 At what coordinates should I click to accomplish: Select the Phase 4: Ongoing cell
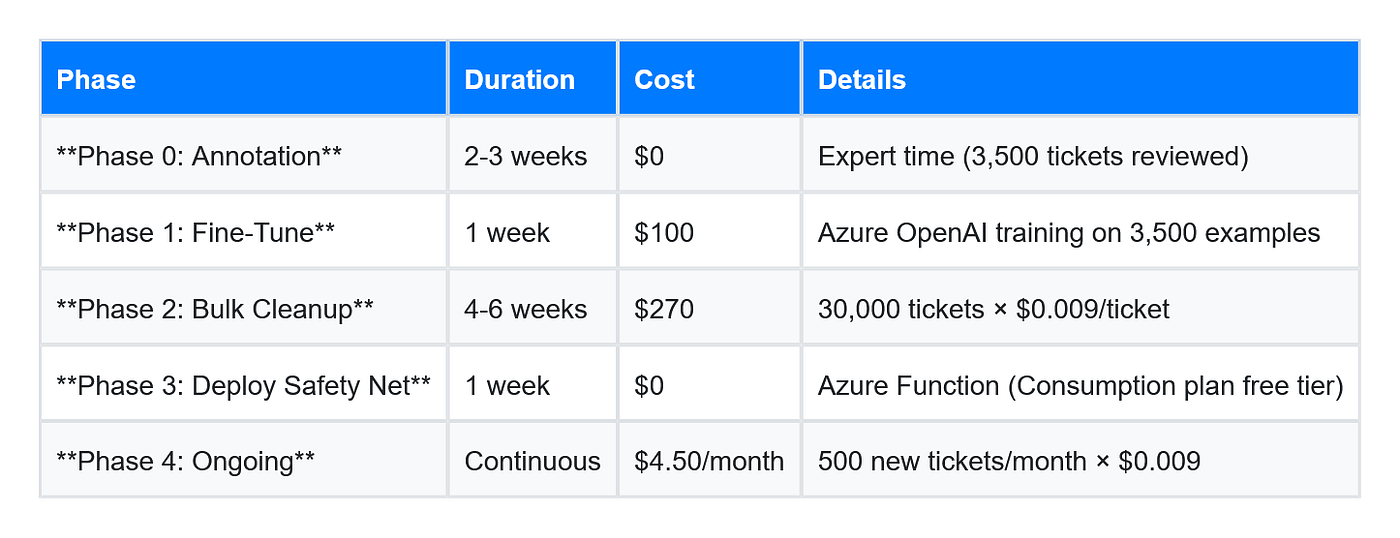click(244, 460)
